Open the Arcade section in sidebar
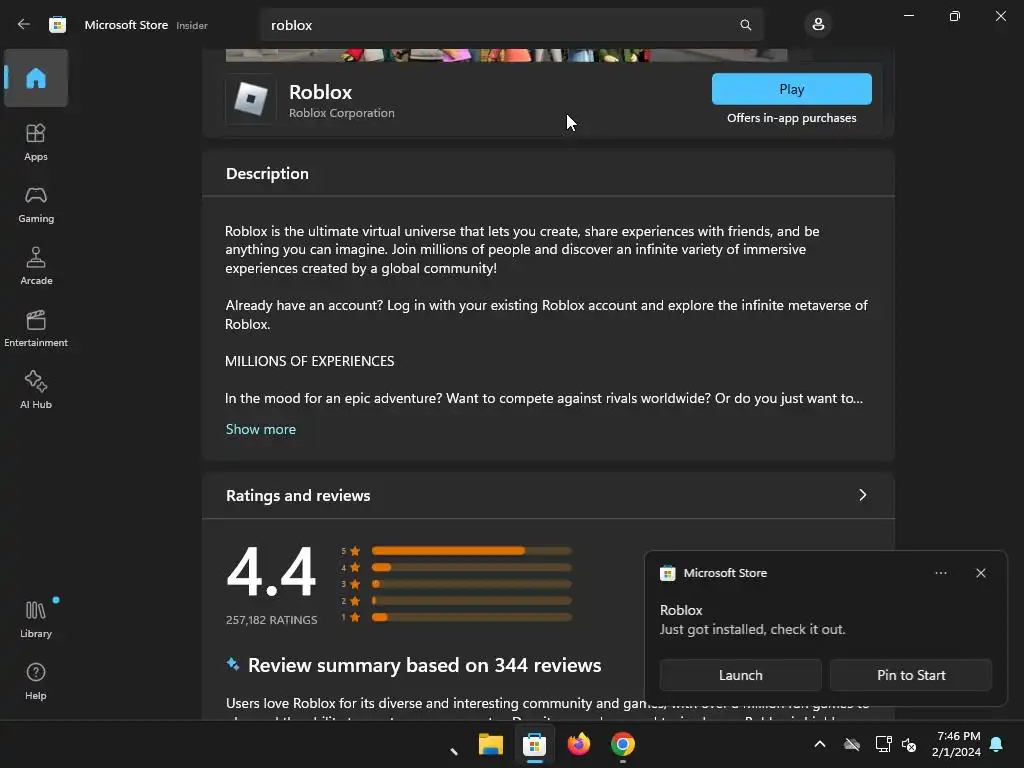Viewport: 1024px width, 768px height. (36, 266)
